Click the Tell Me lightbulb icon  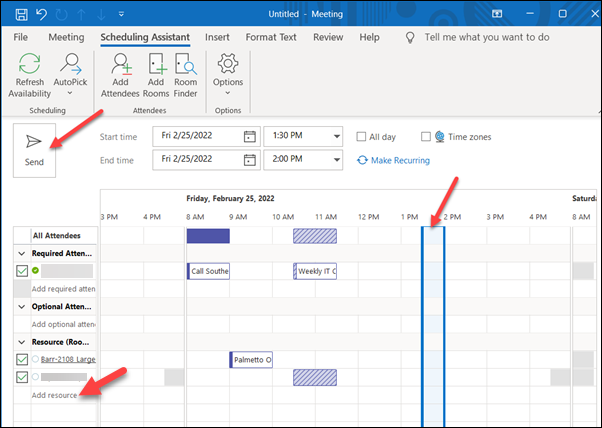point(410,38)
